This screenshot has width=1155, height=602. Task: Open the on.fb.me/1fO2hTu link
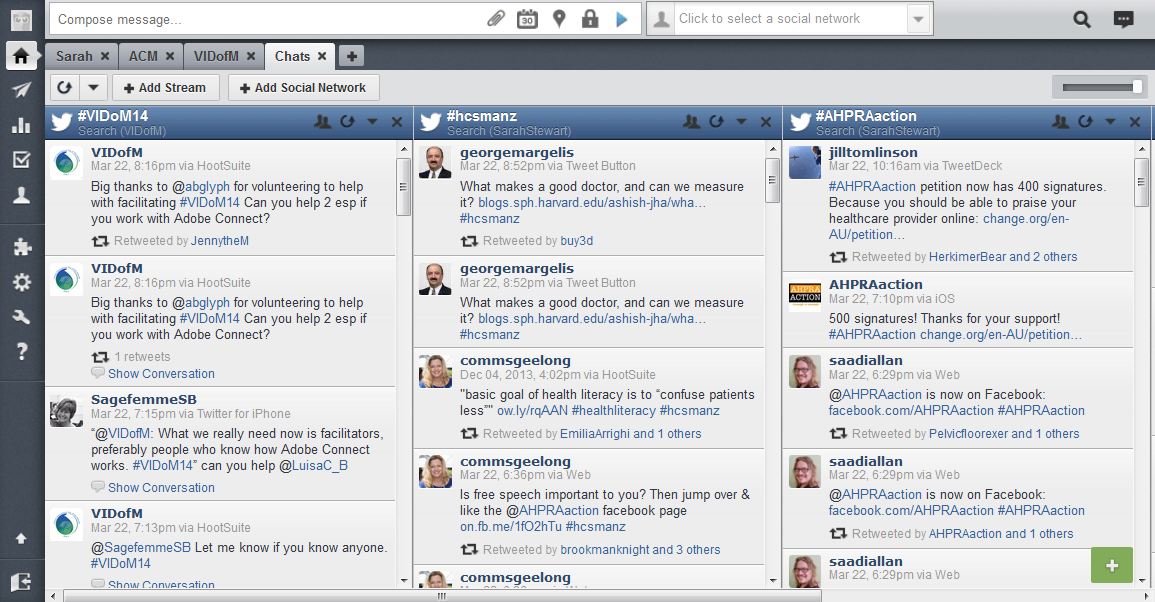[x=510, y=527]
